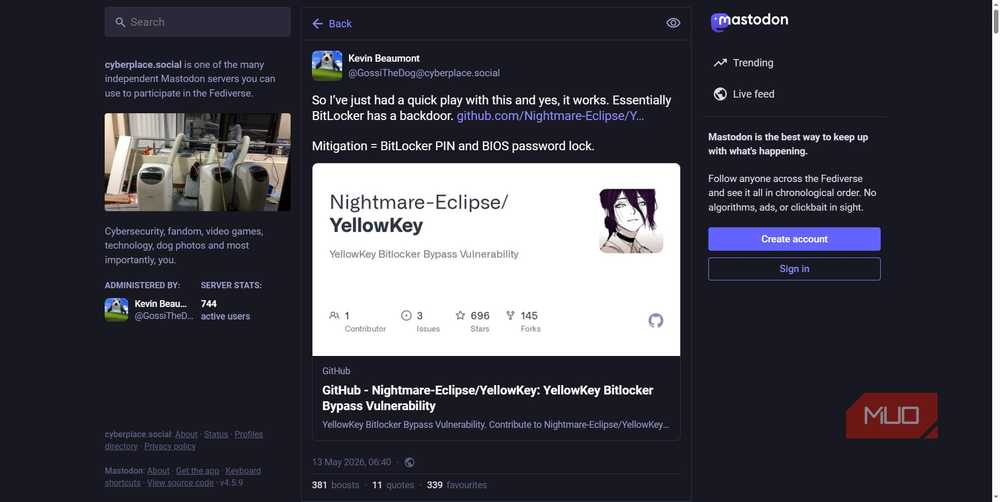This screenshot has width=1000, height=502.
Task: Click the Trending arrow icon
Action: pos(720,63)
